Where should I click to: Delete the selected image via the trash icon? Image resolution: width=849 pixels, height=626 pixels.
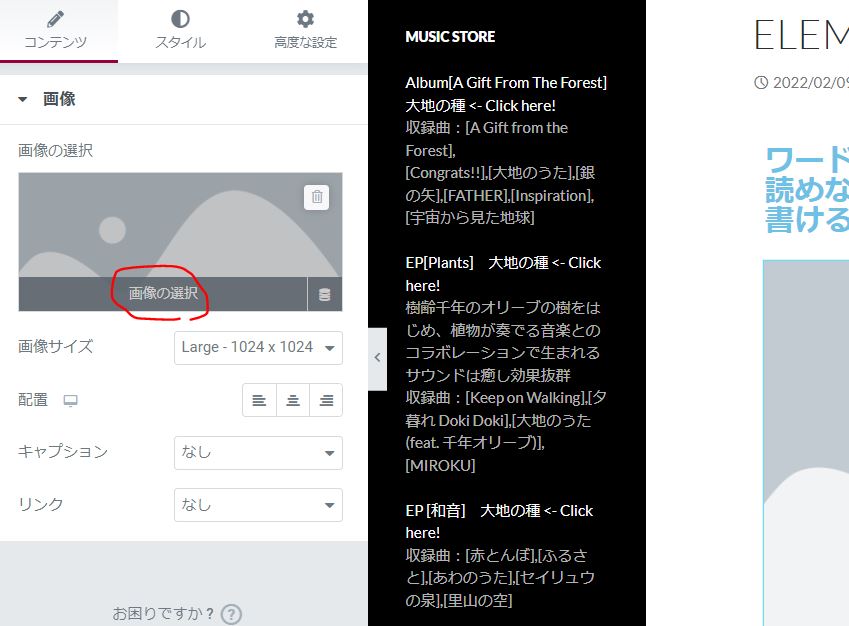tap(317, 197)
